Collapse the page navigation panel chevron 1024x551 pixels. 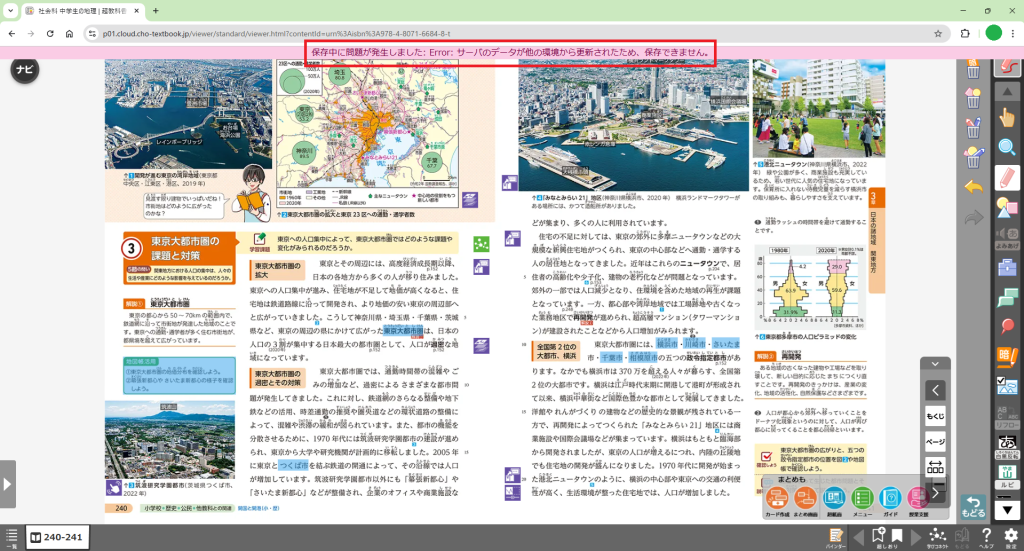point(935,364)
